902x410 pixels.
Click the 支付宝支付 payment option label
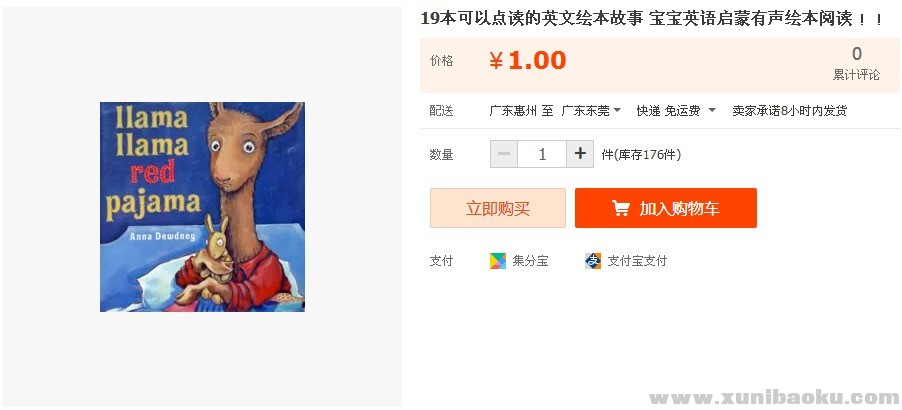(x=637, y=260)
